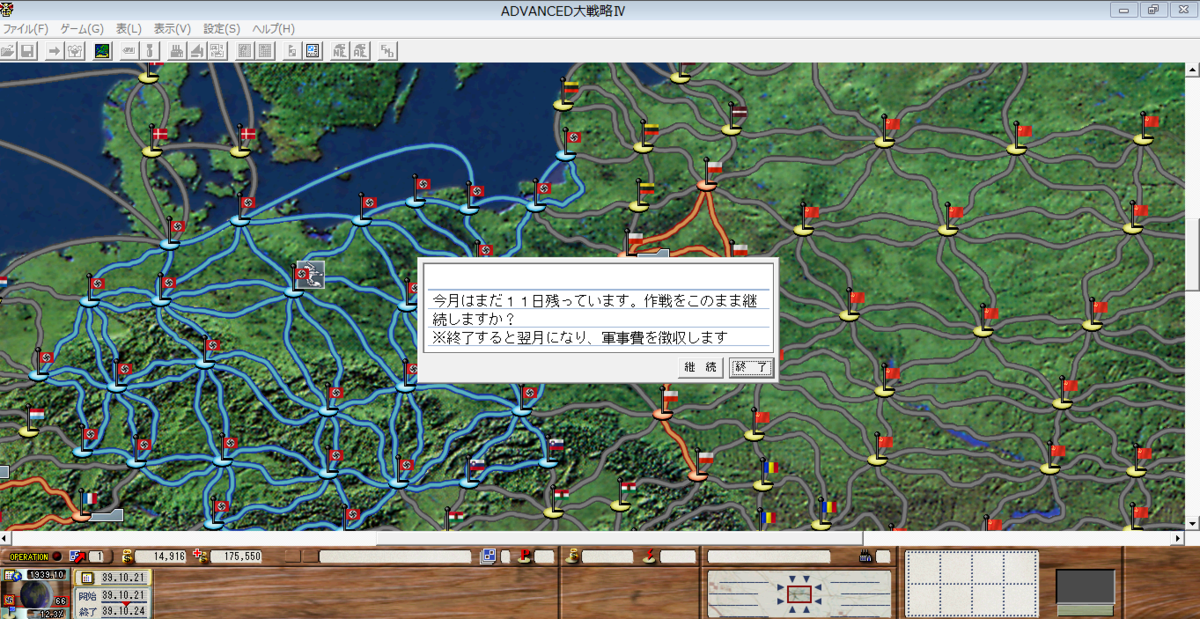The height and width of the screenshot is (619, 1200).
Task: Open the ゲーム(G) menu
Action: (x=82, y=29)
